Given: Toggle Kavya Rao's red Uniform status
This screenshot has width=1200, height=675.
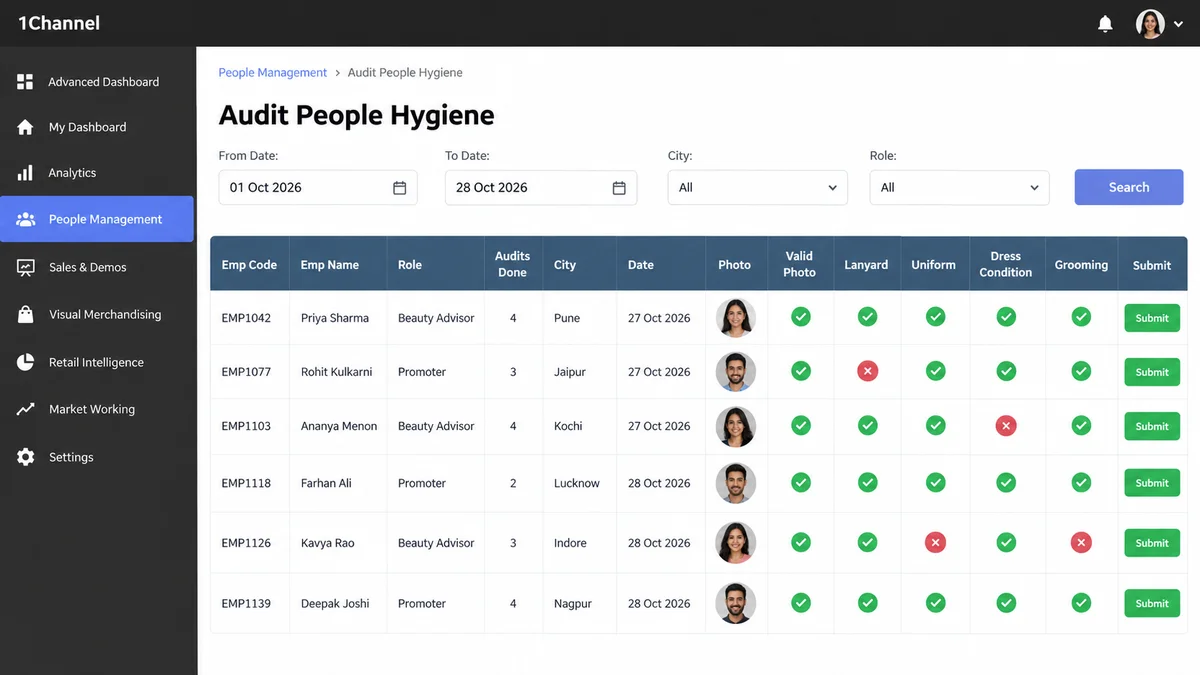Looking at the screenshot, I should pos(935,543).
